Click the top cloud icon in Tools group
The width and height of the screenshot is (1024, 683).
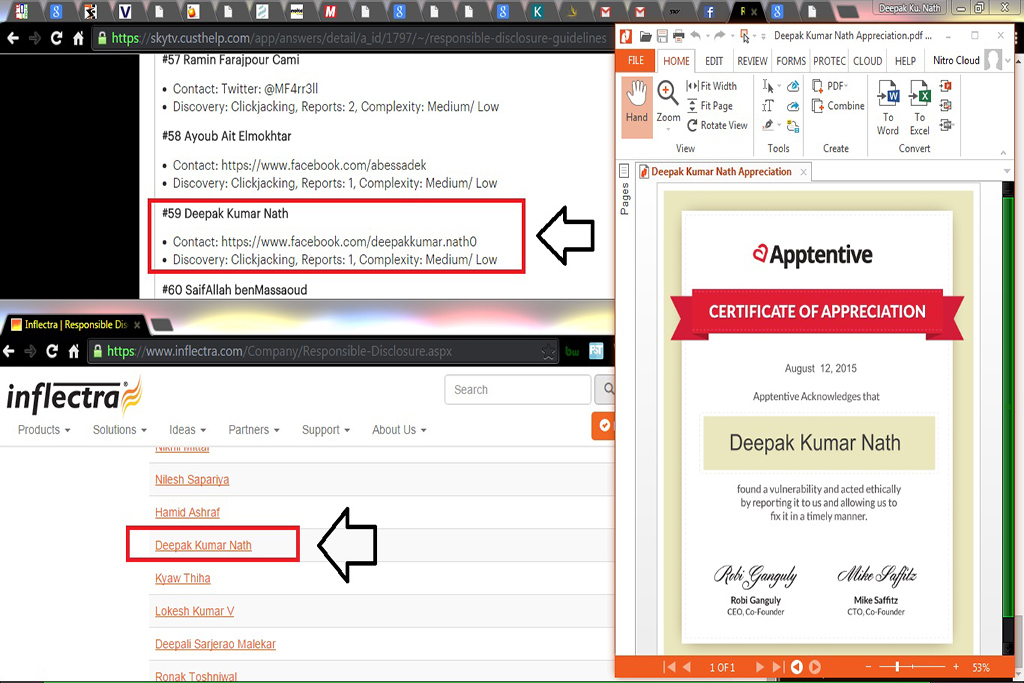tap(793, 86)
